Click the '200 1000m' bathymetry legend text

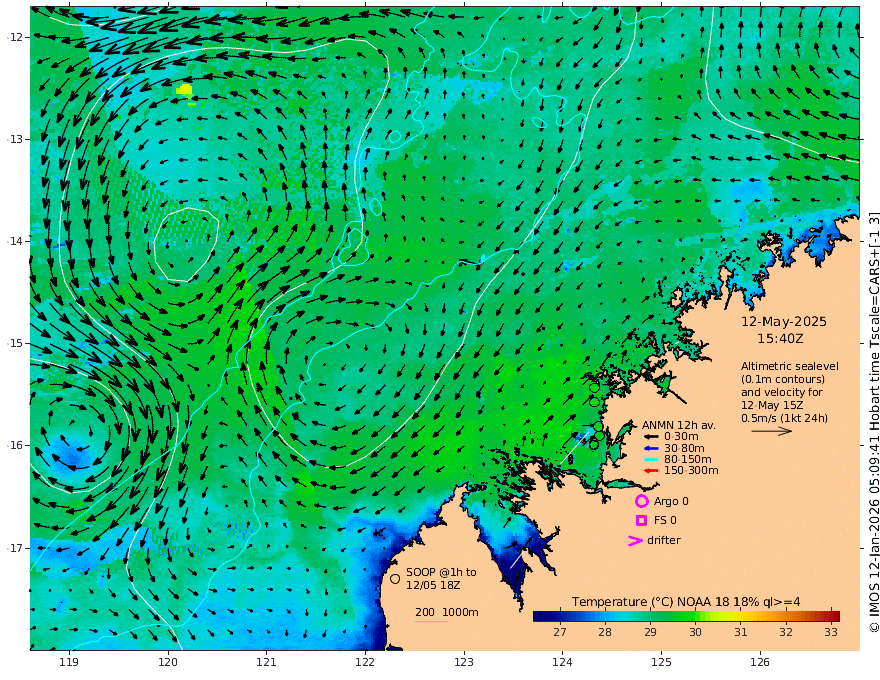click(x=447, y=612)
